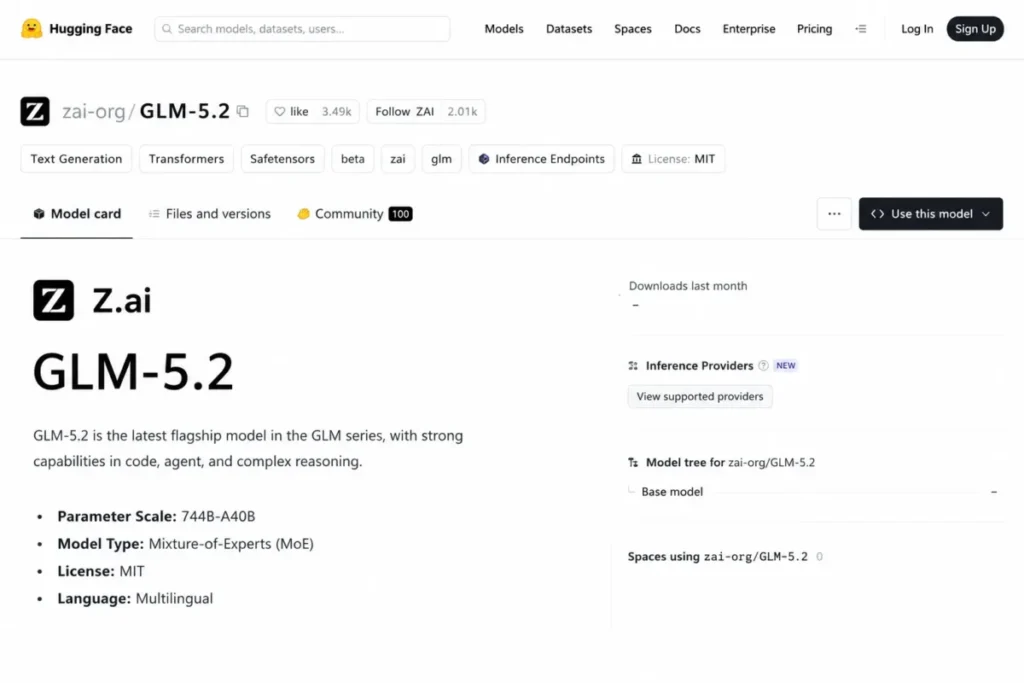Click the GLM-5.2 model title link
Screen dimensions: 1024x683
(185, 111)
